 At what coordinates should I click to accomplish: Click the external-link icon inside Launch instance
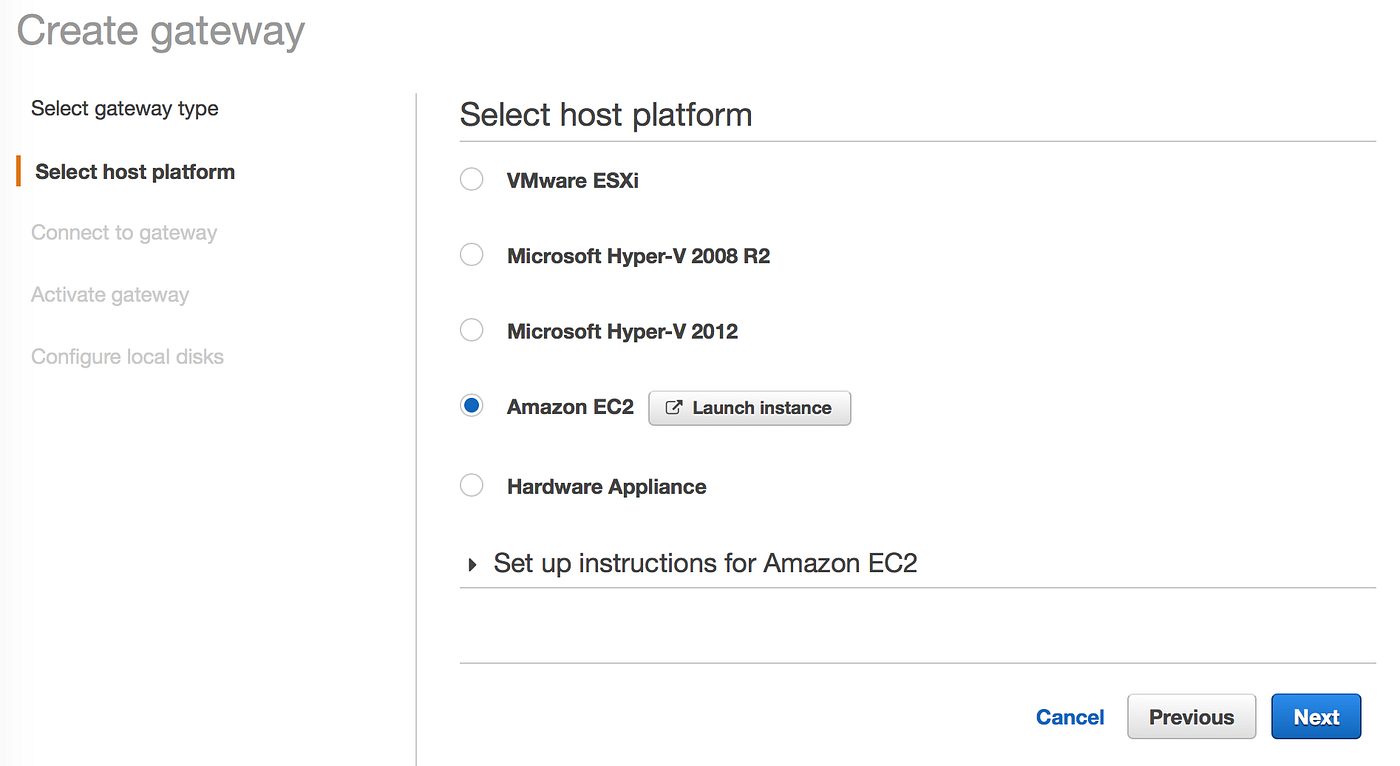coord(673,407)
